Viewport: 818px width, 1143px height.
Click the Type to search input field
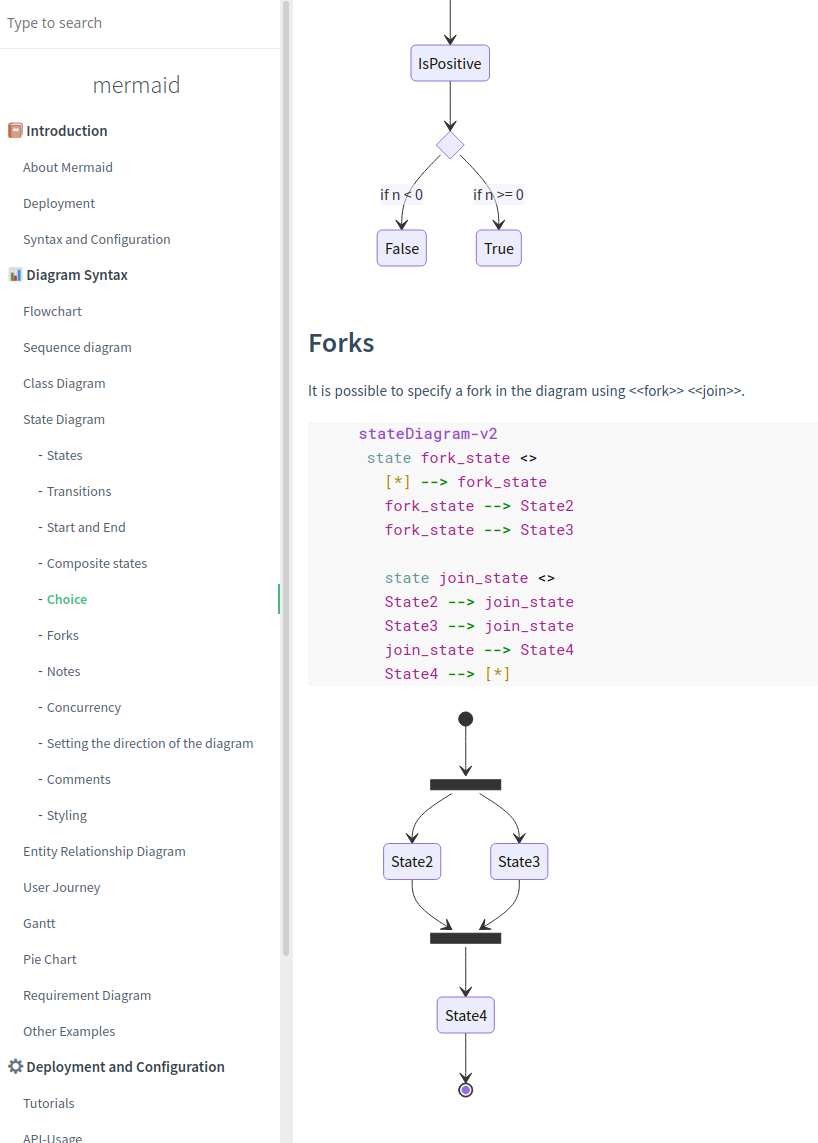120,22
